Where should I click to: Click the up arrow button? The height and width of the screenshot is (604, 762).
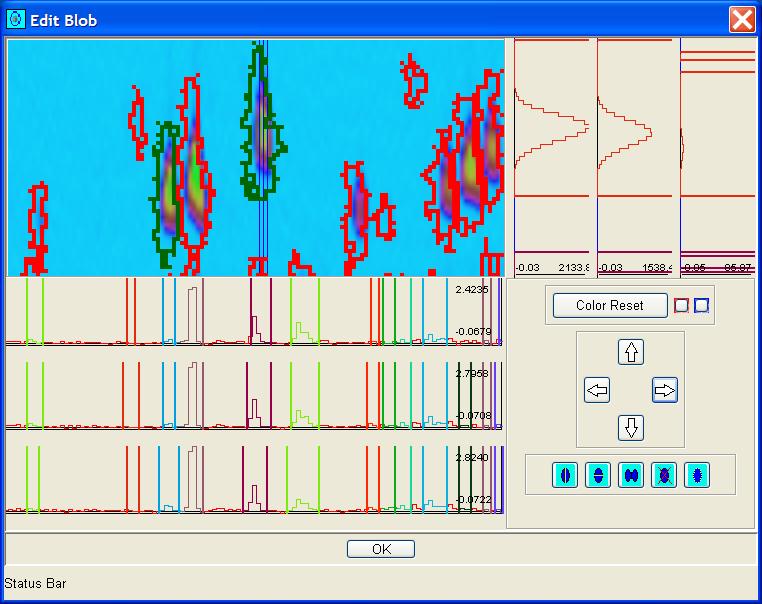click(x=631, y=352)
